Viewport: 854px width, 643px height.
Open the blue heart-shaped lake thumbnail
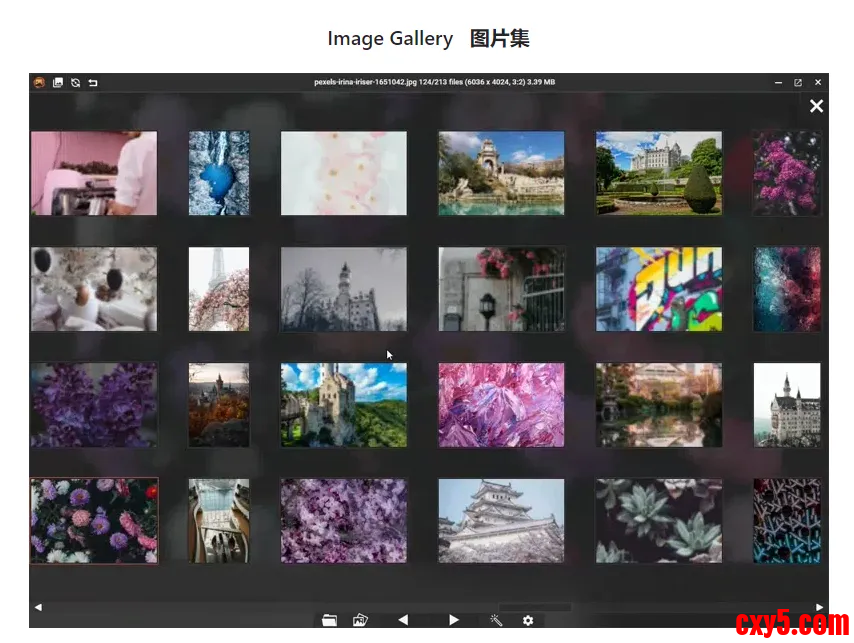coord(219,173)
